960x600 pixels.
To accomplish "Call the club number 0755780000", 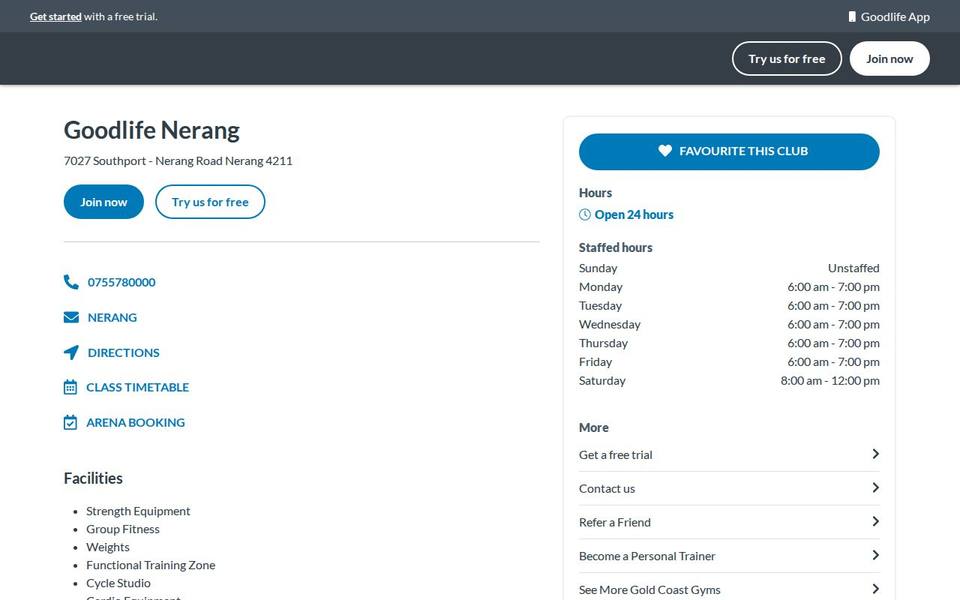I will [121, 282].
